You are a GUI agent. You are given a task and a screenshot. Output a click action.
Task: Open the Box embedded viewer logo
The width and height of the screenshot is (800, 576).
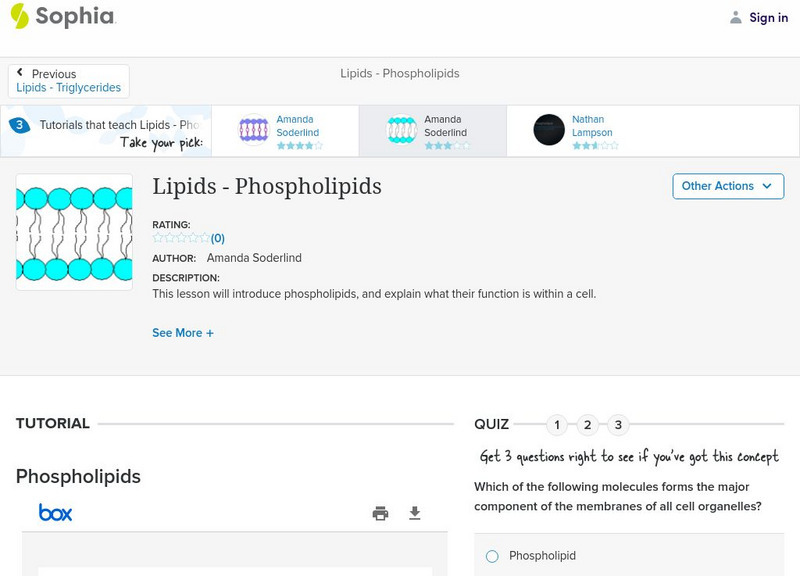click(x=57, y=513)
